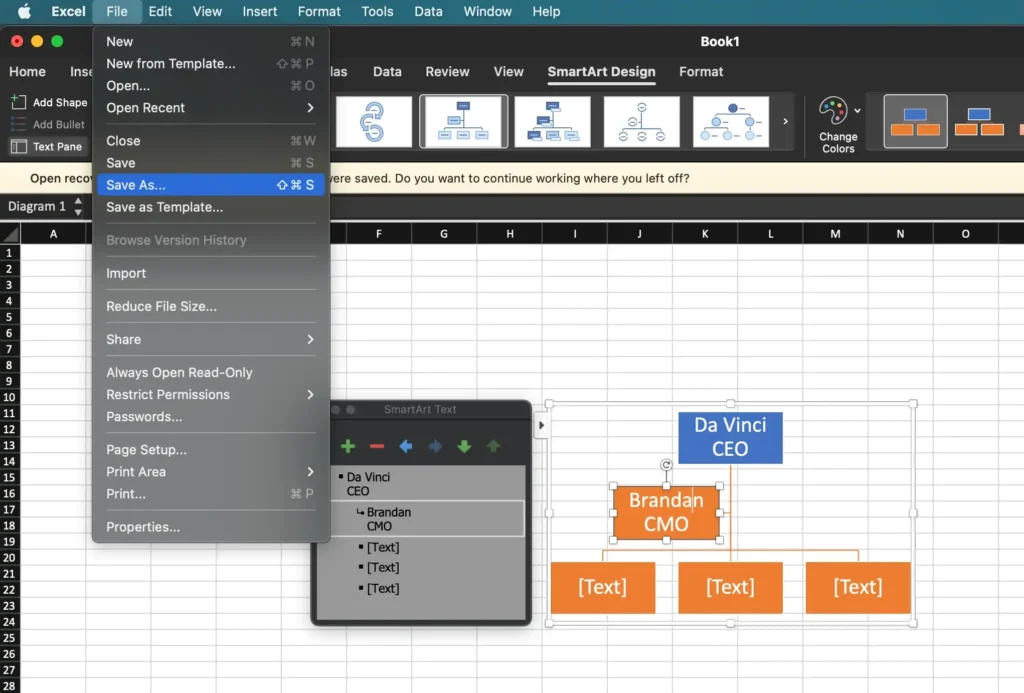Expand the Share submenu
Image resolution: width=1024 pixels, height=693 pixels.
tap(210, 339)
